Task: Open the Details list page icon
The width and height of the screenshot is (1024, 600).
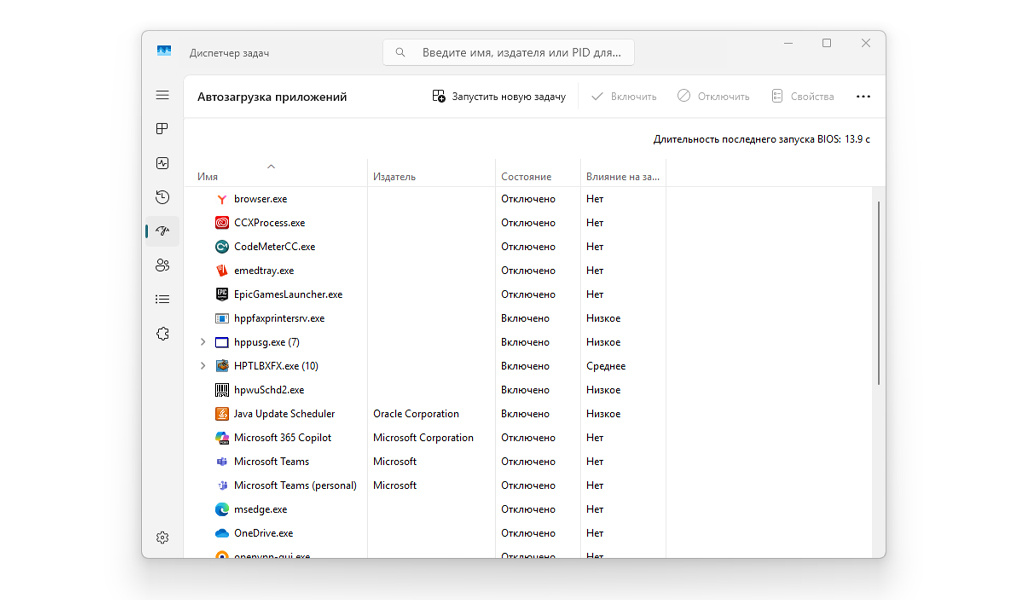Action: click(x=163, y=299)
